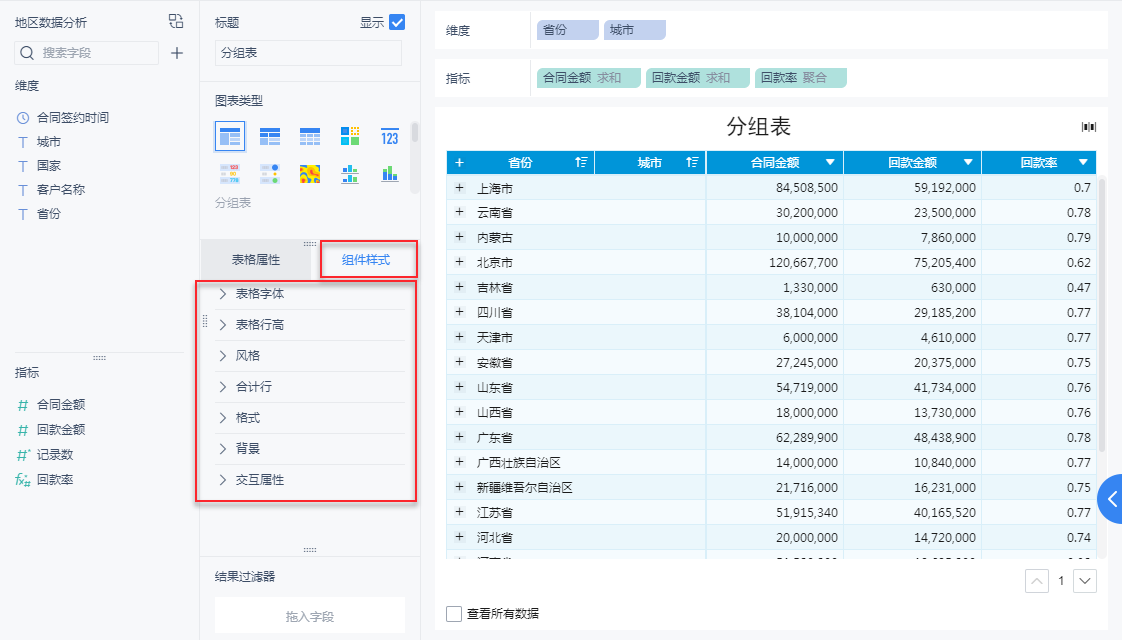Open the 回款金额 column header dropdown

[968, 163]
